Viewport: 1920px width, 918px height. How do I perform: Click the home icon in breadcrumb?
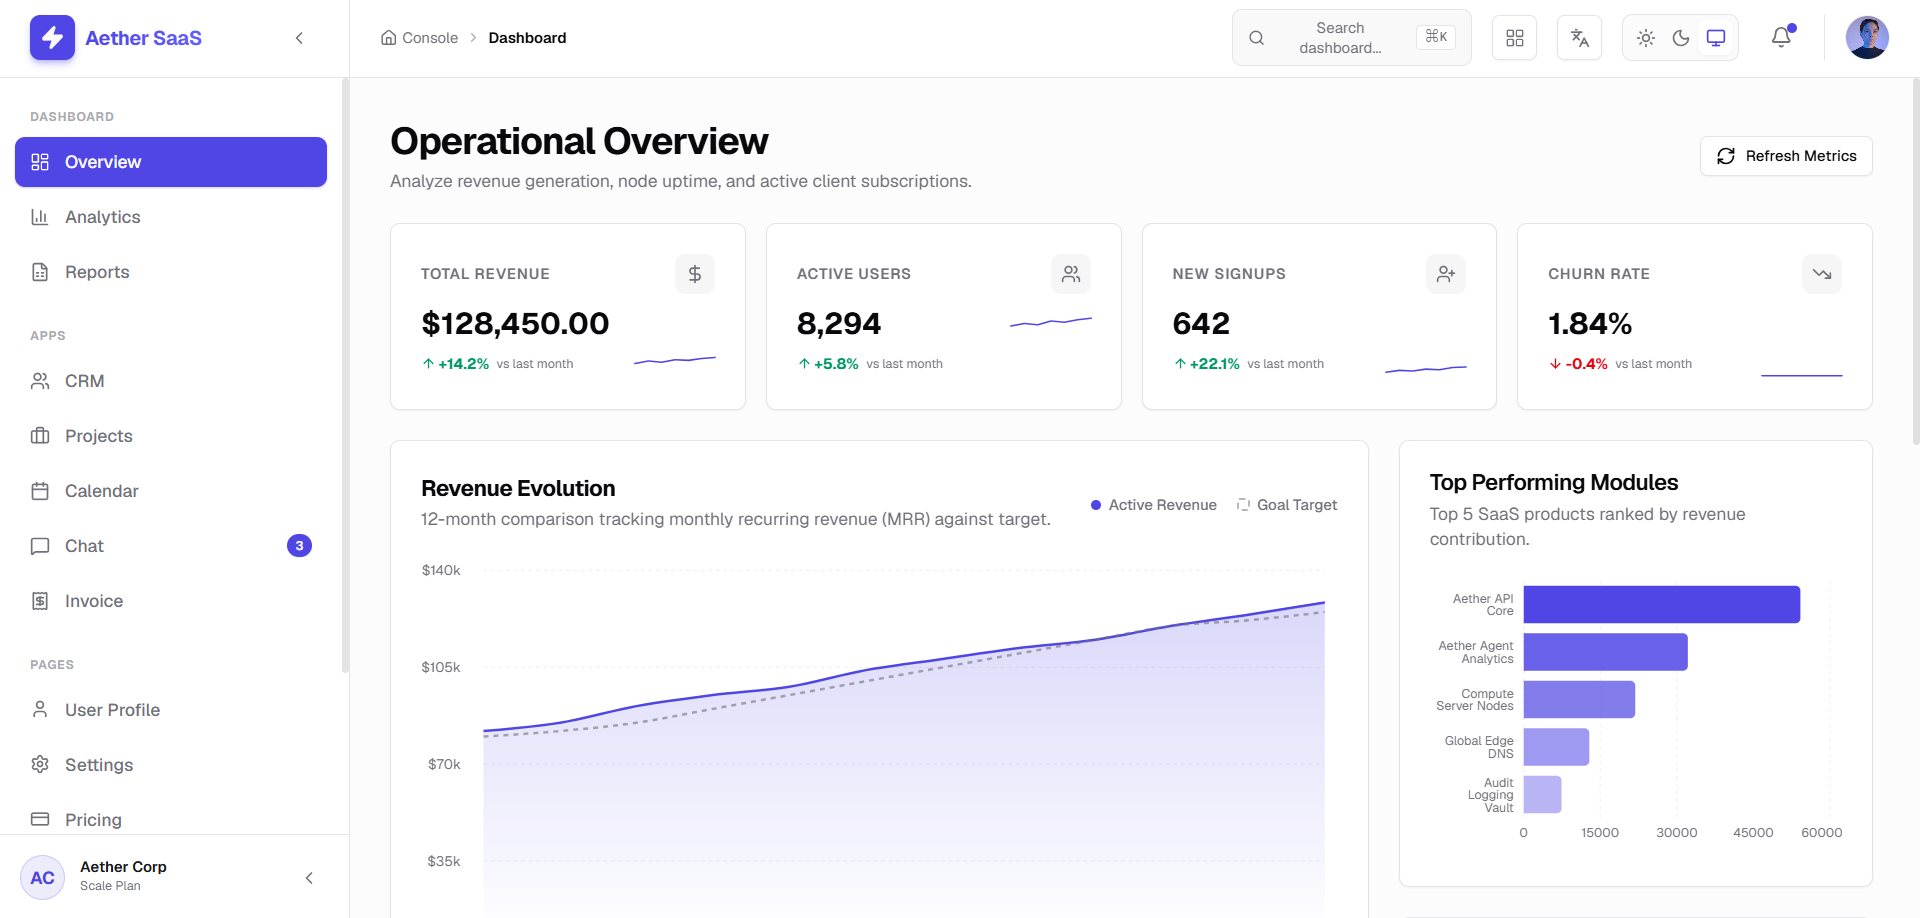(x=388, y=38)
